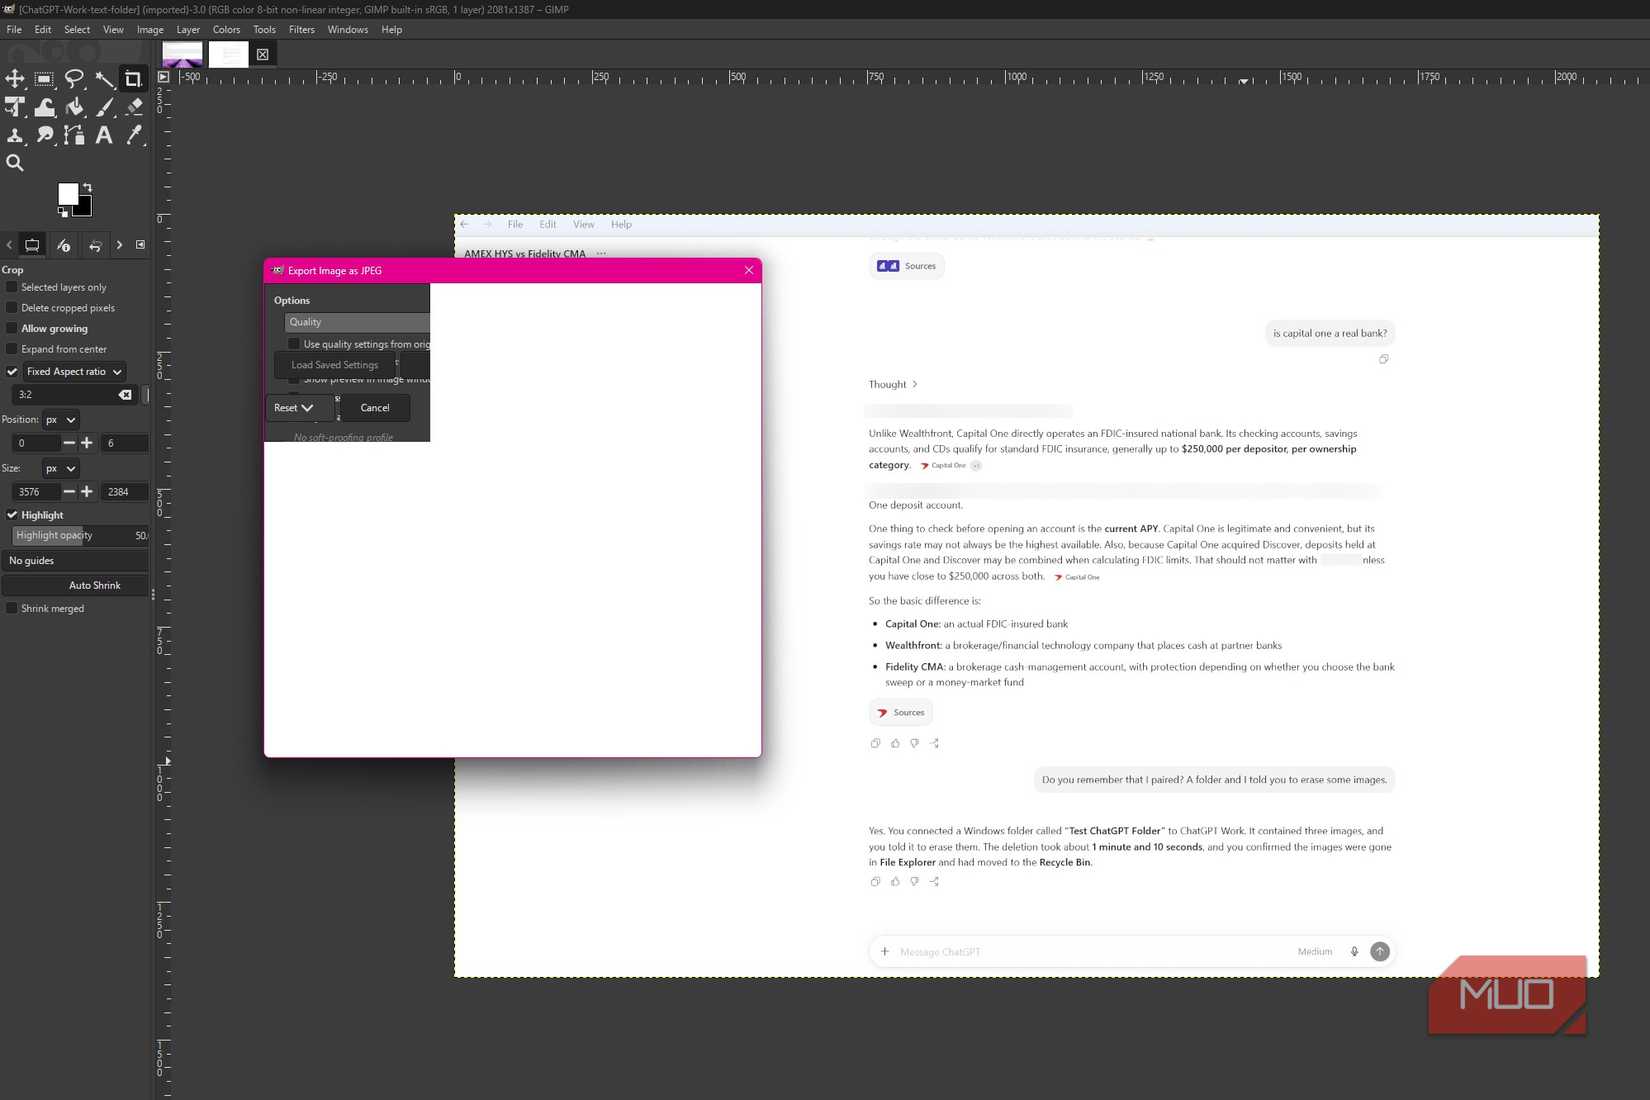Viewport: 1650px width, 1100px height.
Task: Open the Layer menu
Action: pyautogui.click(x=188, y=30)
